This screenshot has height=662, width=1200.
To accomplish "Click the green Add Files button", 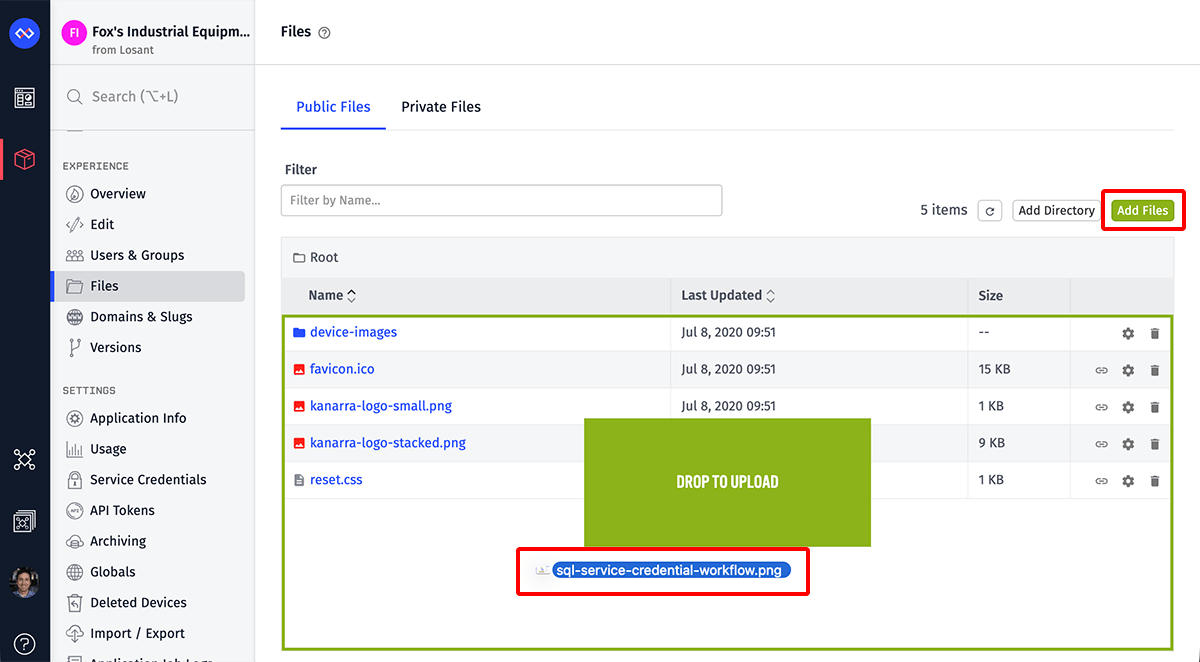I will [x=1143, y=210].
